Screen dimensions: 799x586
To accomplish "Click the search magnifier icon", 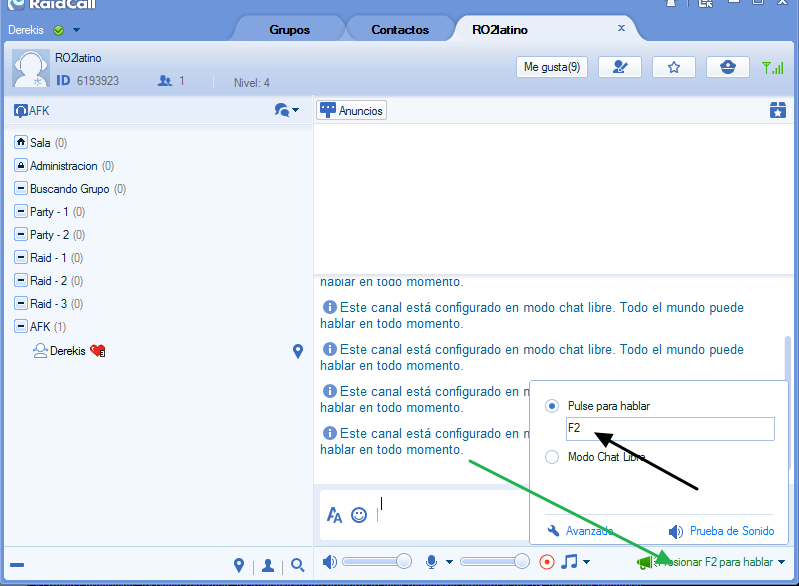I will pyautogui.click(x=298, y=565).
